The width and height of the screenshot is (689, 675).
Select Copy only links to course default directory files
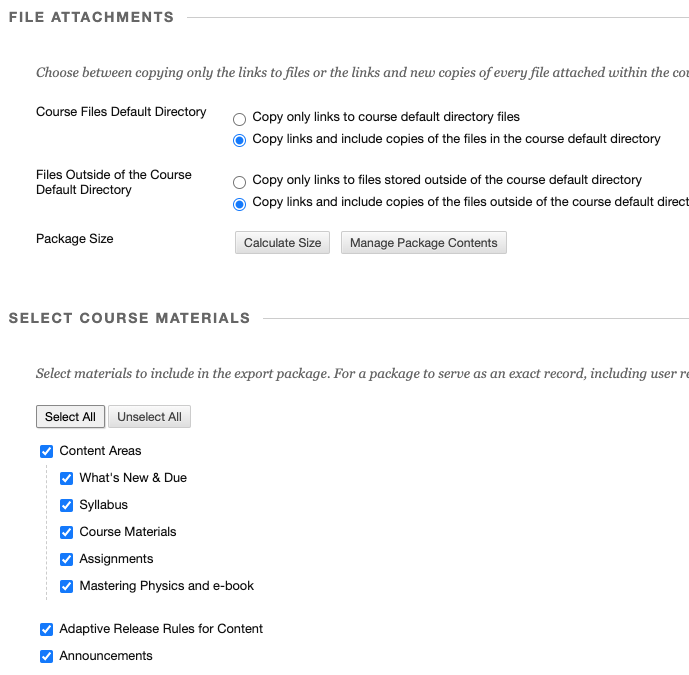click(x=239, y=118)
